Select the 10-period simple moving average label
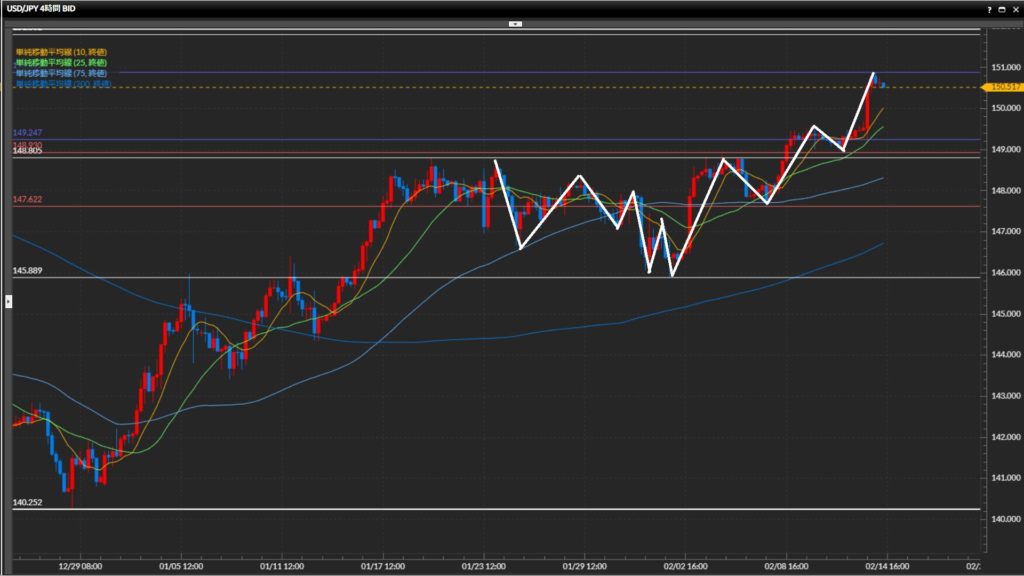 [62, 51]
